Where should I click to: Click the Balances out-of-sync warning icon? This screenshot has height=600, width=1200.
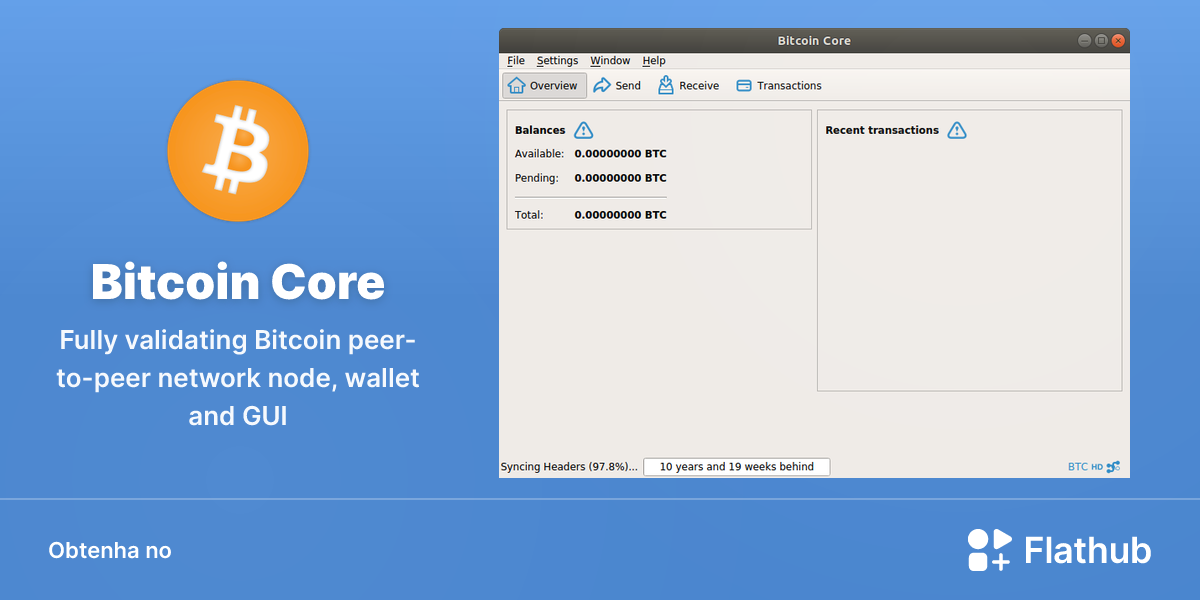(584, 130)
